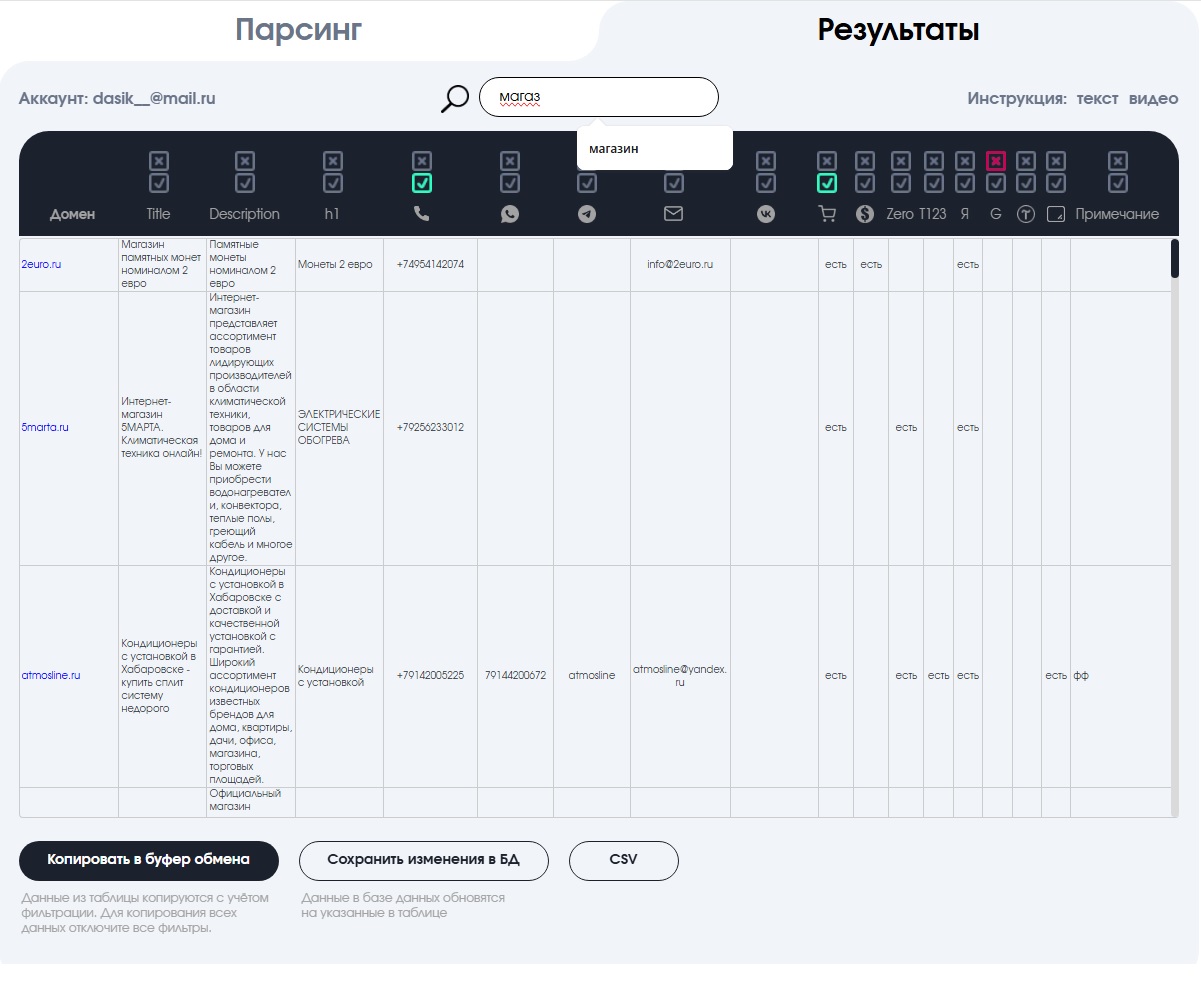Click the shopping cart column icon
The height and width of the screenshot is (990, 1201).
click(827, 214)
